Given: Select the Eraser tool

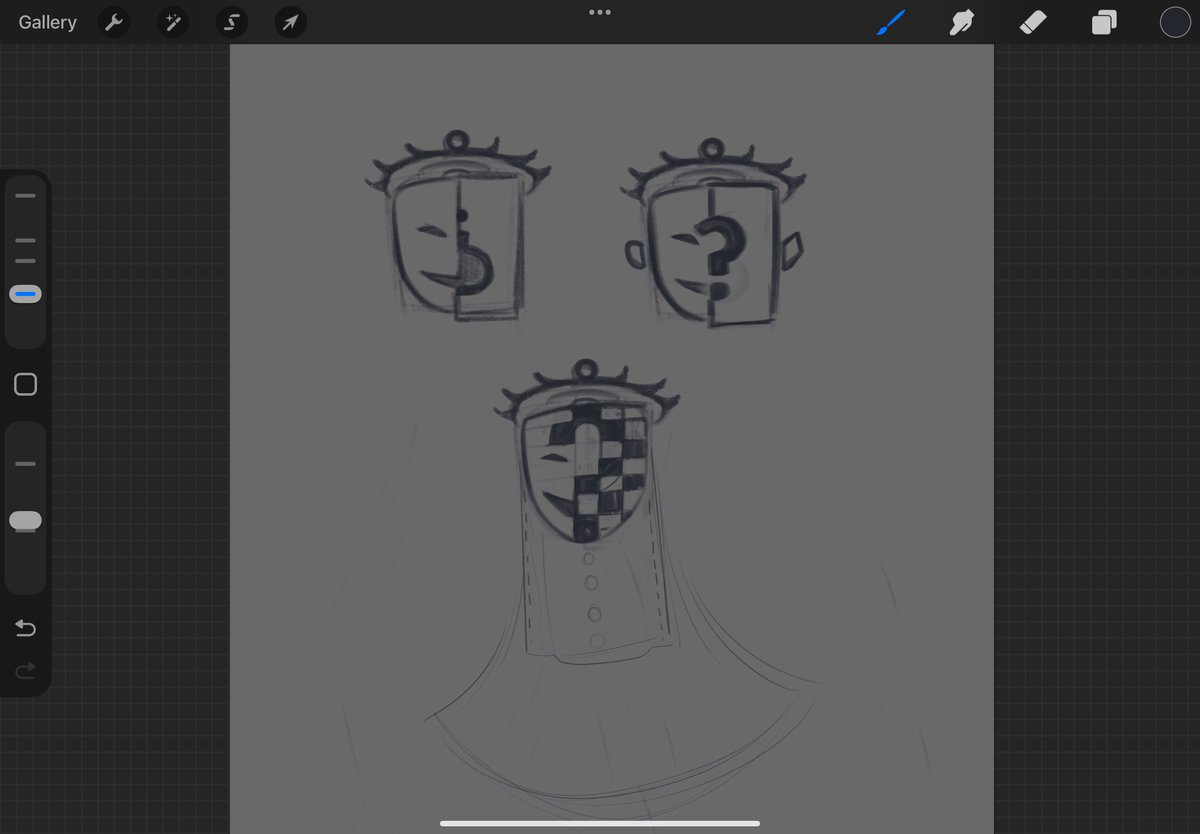Looking at the screenshot, I should [1032, 22].
